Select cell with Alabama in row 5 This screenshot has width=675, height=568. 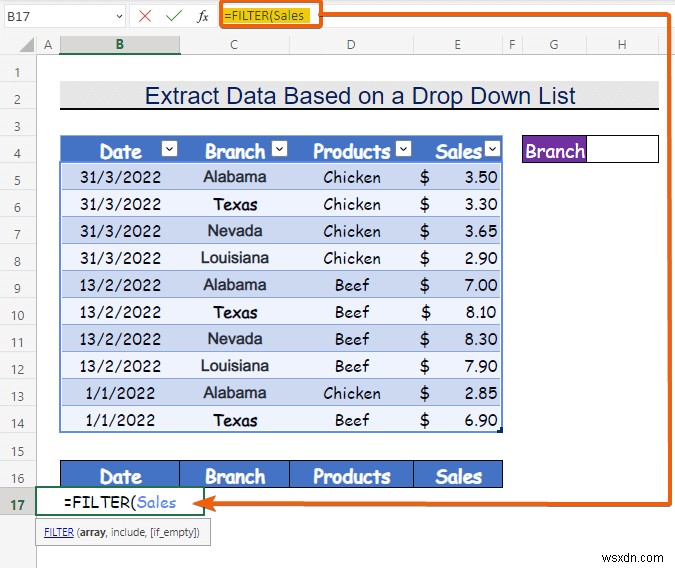pos(235,177)
